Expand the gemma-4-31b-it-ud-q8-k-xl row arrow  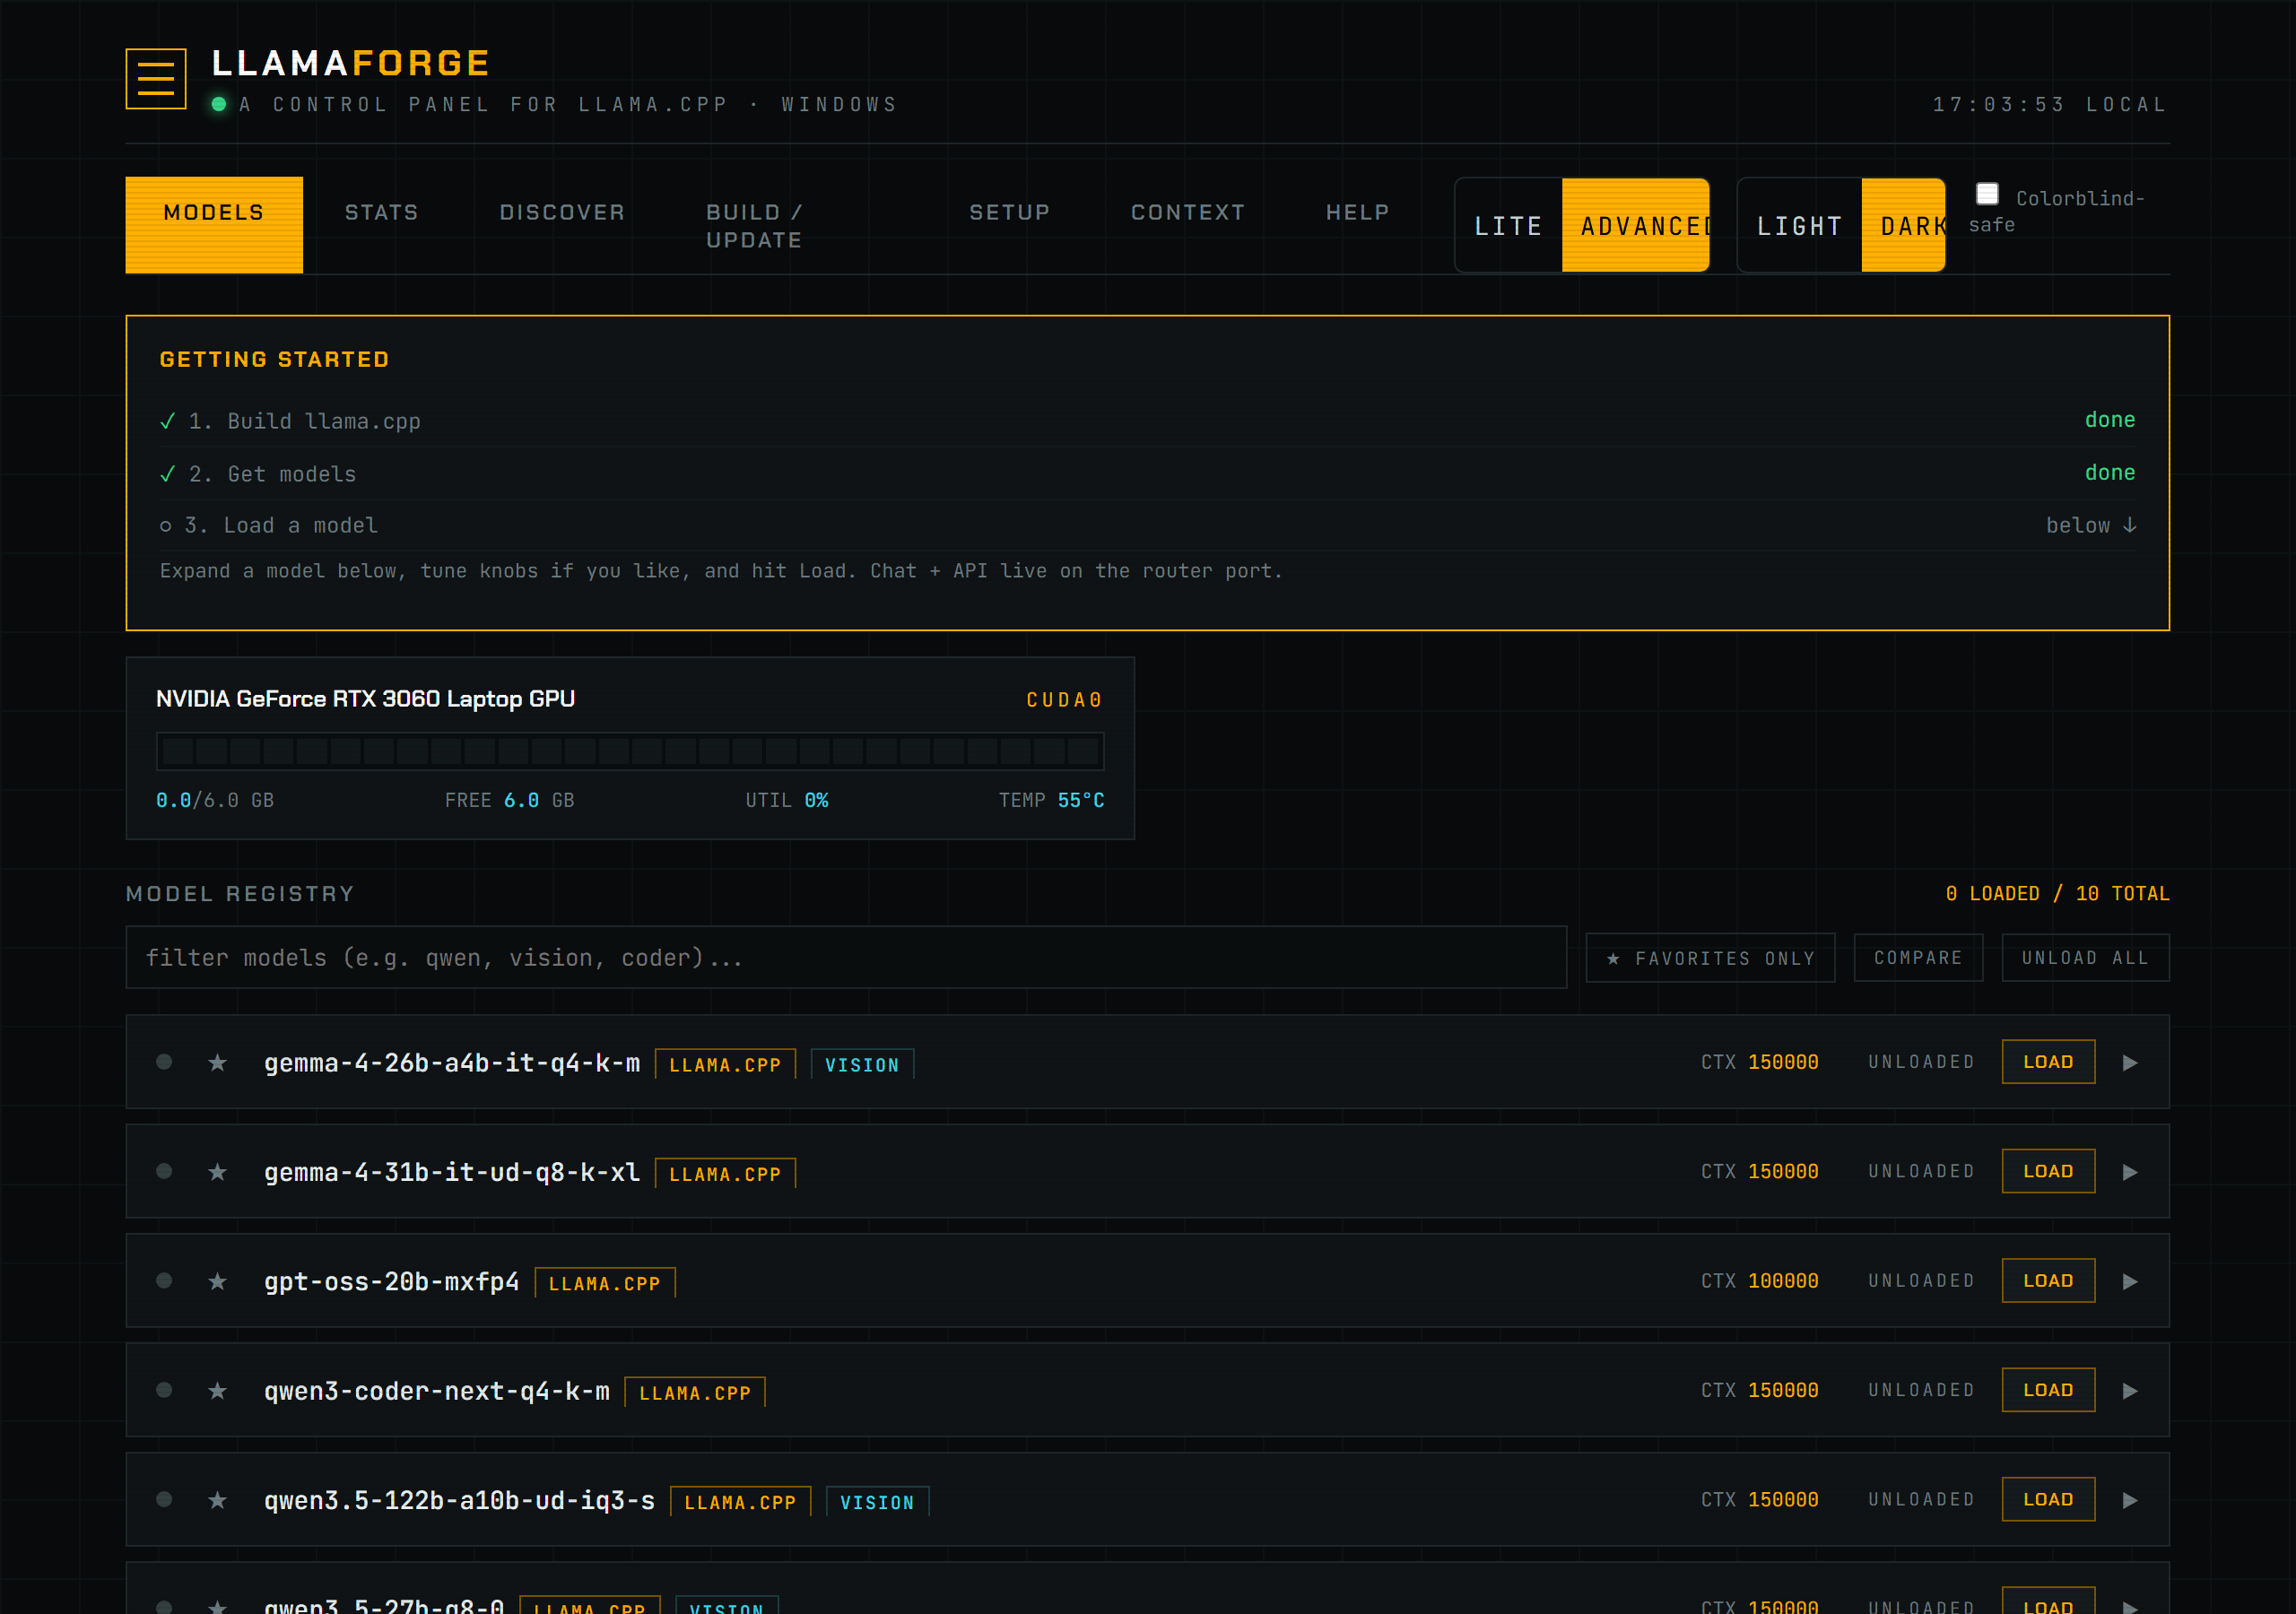point(2130,1171)
